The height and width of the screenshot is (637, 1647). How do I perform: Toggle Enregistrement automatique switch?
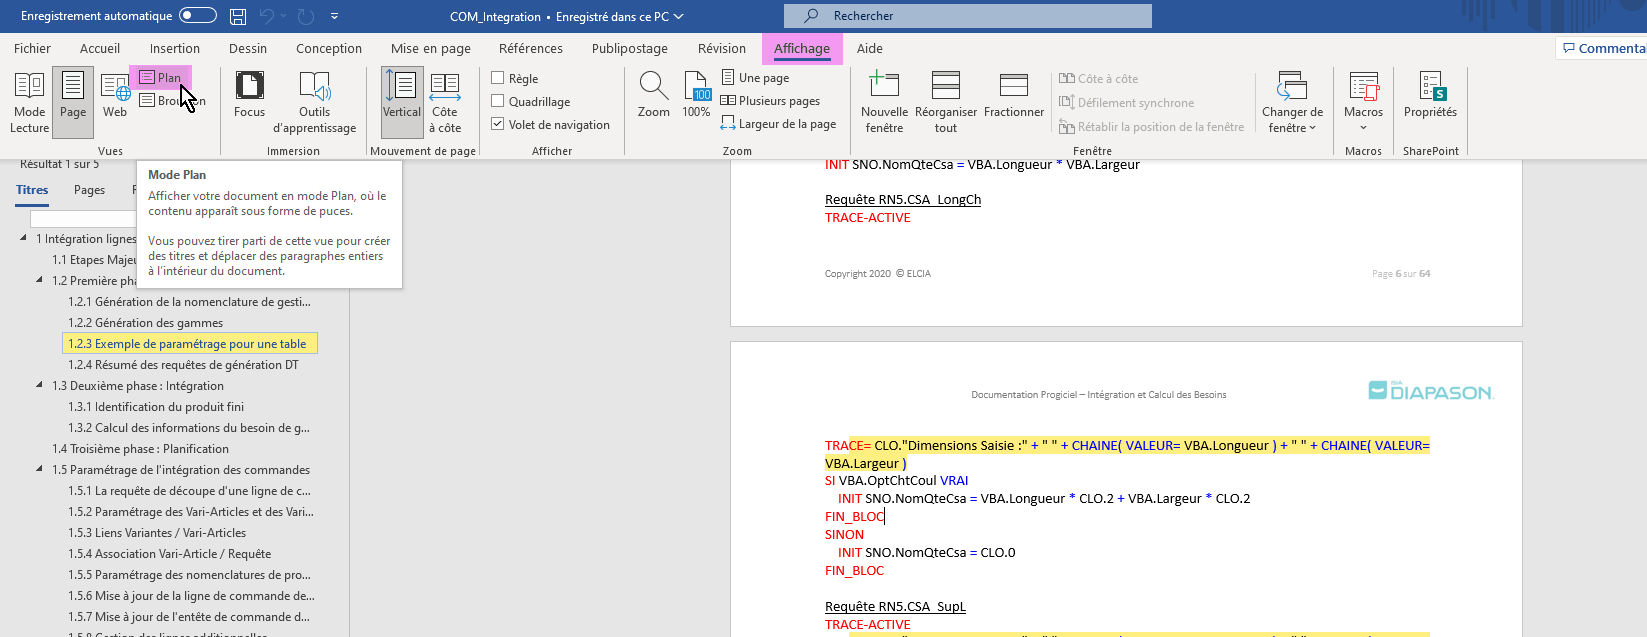(198, 15)
